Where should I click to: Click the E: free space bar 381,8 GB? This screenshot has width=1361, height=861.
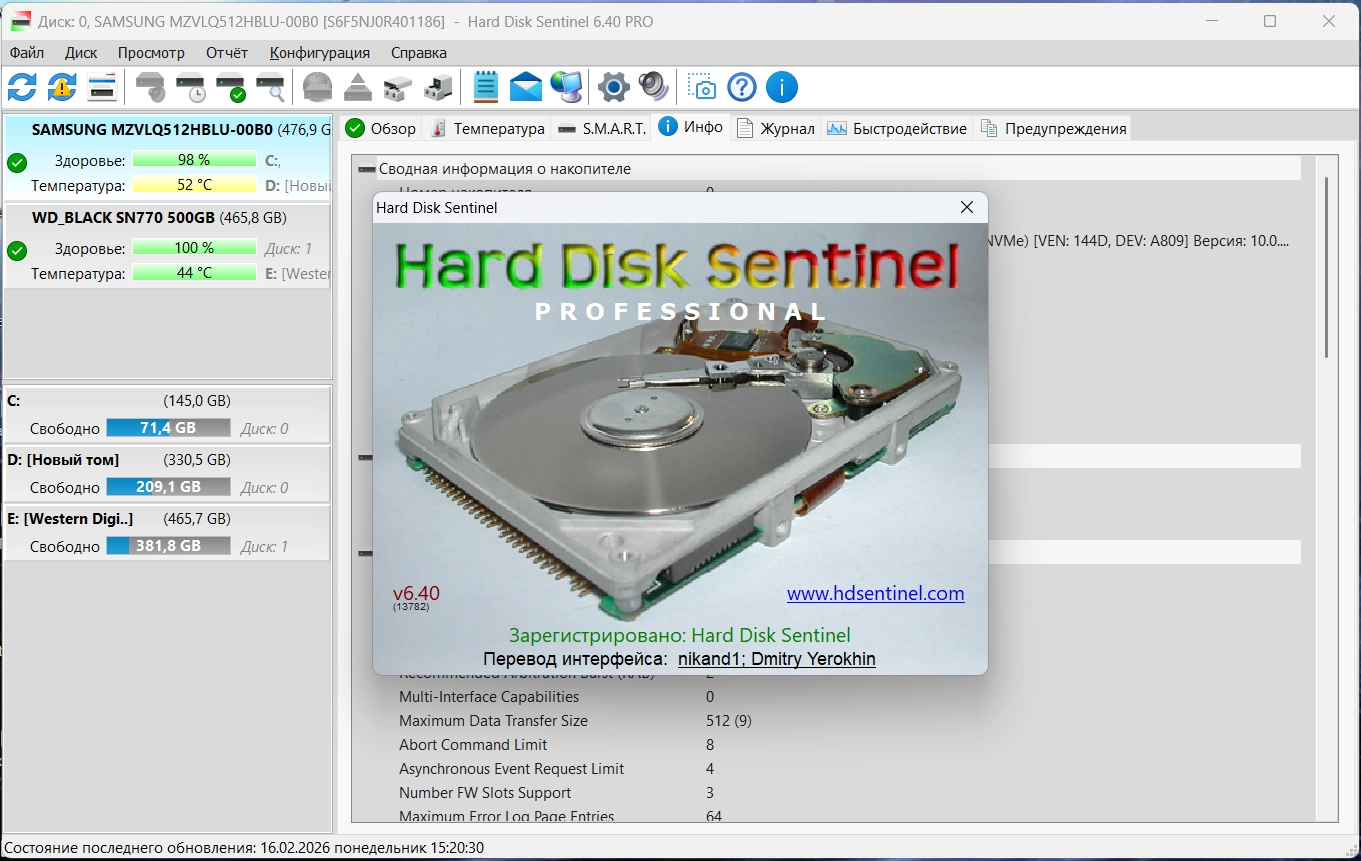pos(168,546)
